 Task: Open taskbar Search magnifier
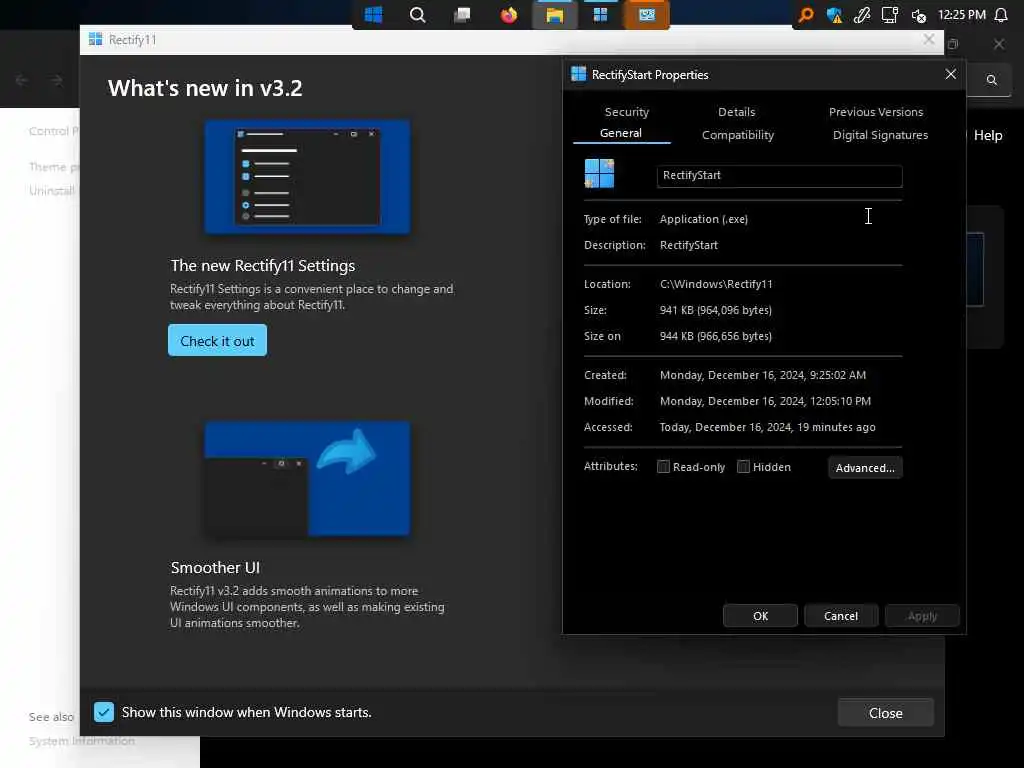pyautogui.click(x=417, y=14)
